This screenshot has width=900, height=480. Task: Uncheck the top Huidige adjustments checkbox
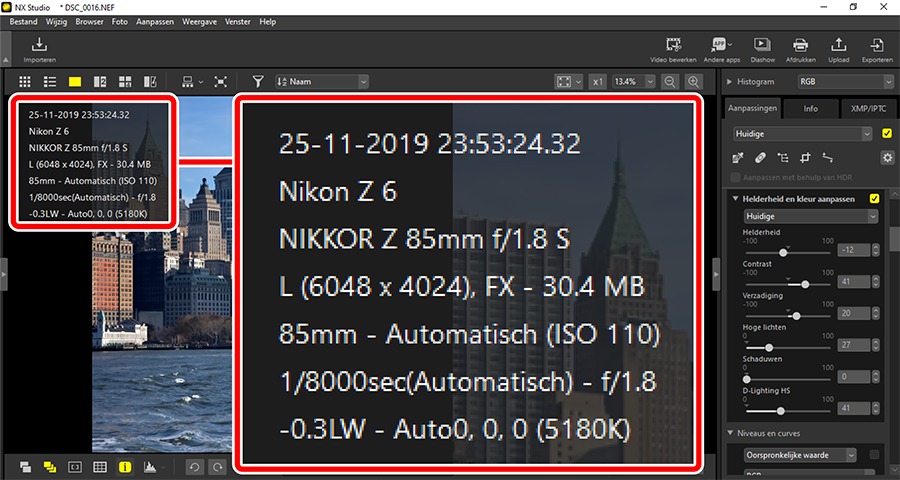pos(887,134)
